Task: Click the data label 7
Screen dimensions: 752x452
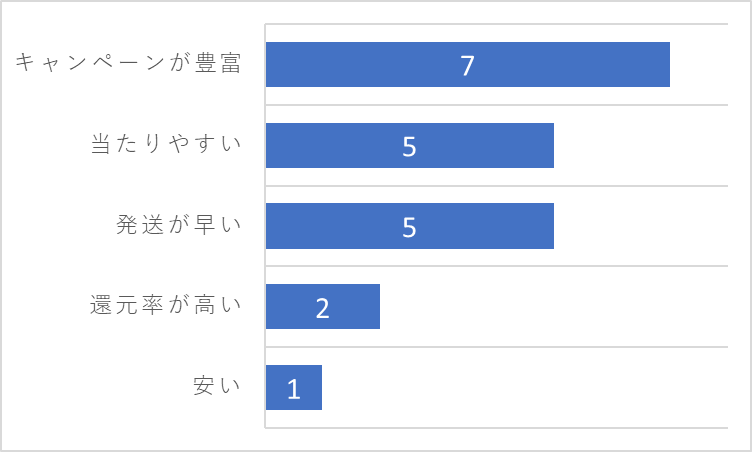Action: click(x=468, y=66)
